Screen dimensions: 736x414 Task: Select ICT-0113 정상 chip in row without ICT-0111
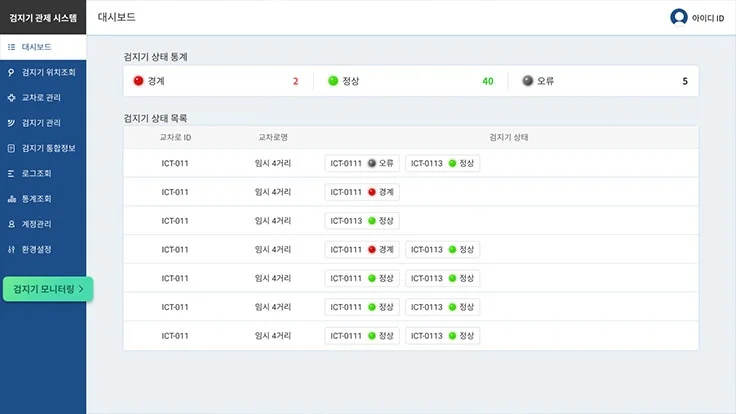tap(362, 221)
